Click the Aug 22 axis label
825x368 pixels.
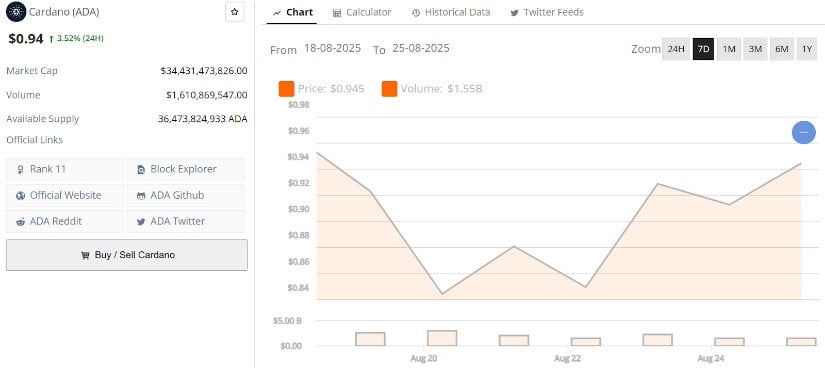(x=567, y=359)
